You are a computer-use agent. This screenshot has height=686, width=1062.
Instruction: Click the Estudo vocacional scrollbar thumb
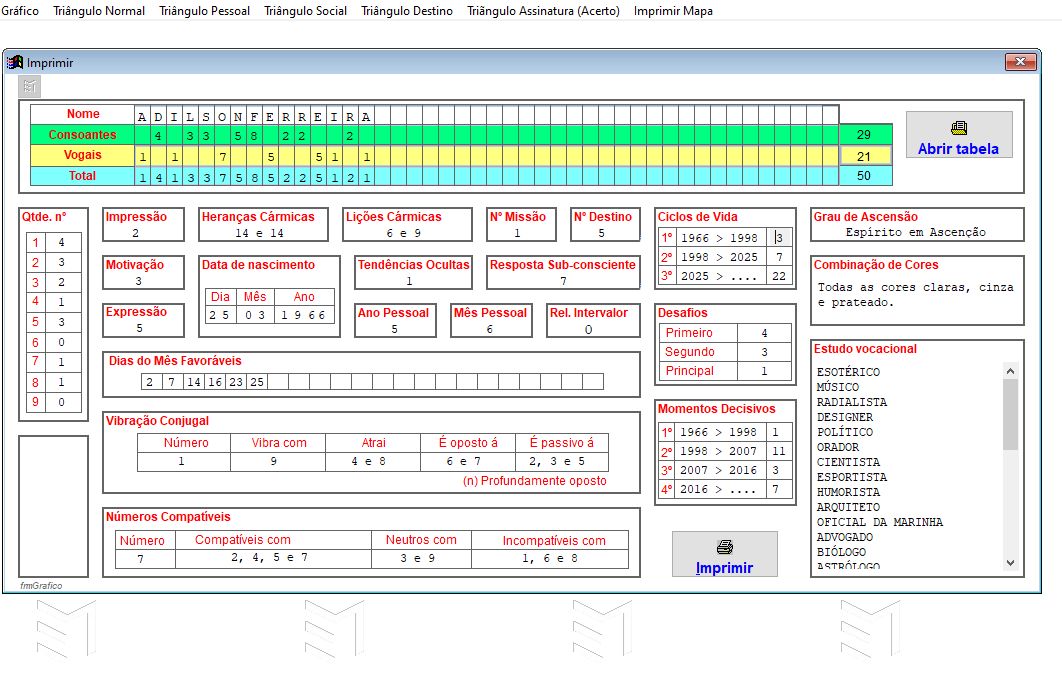coord(1010,415)
